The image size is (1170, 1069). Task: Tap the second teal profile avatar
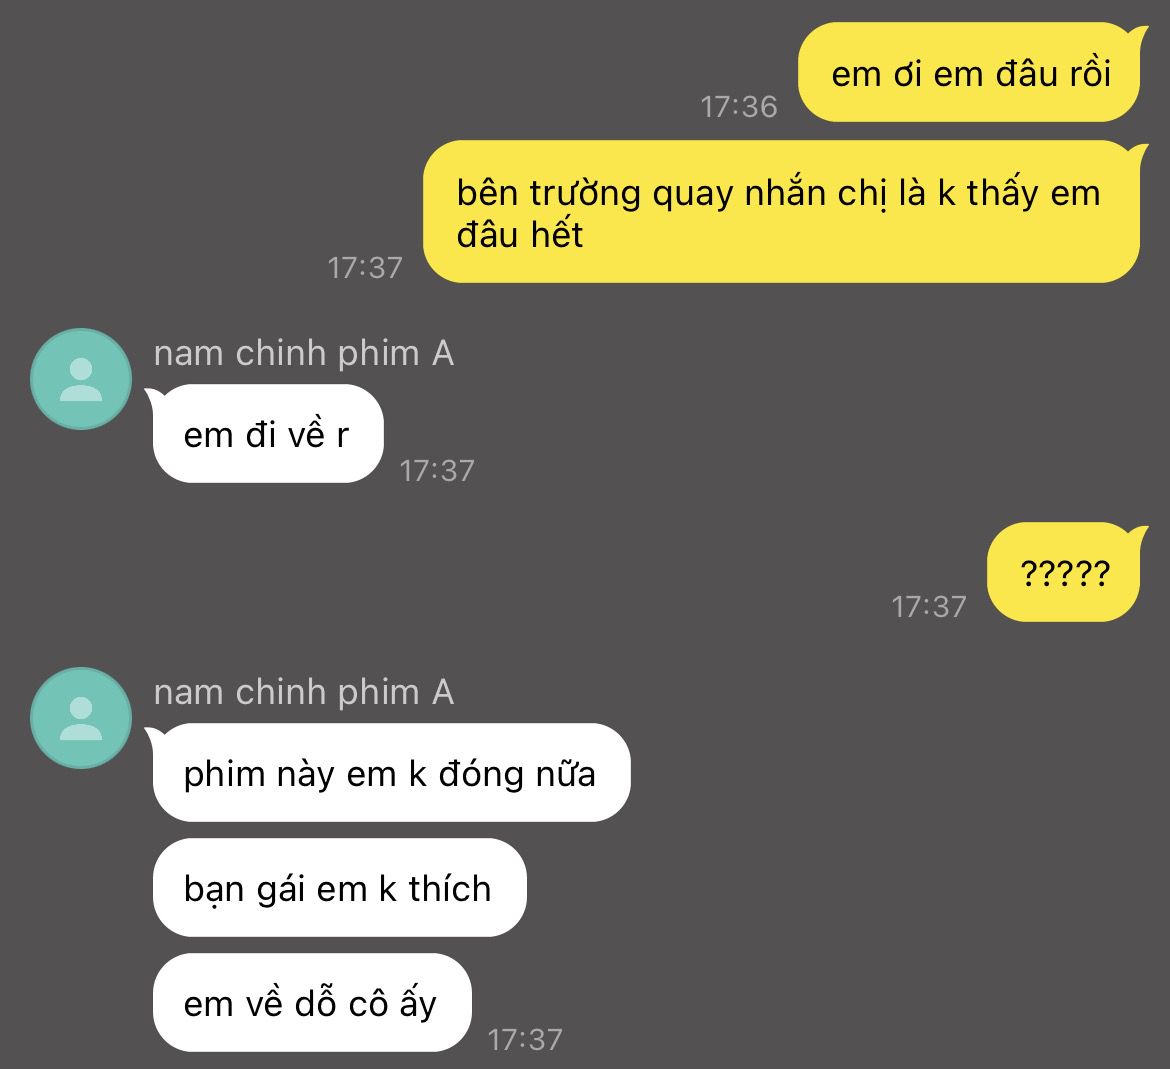tap(81, 718)
